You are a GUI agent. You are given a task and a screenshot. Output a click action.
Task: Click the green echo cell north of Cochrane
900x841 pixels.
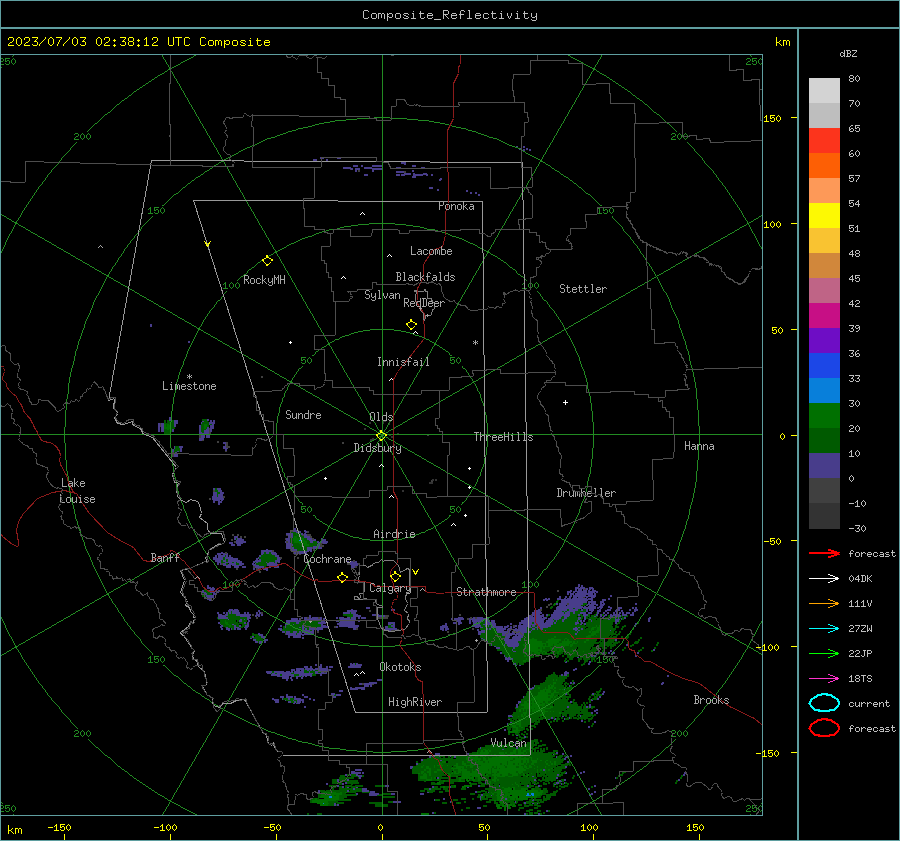pyautogui.click(x=301, y=541)
